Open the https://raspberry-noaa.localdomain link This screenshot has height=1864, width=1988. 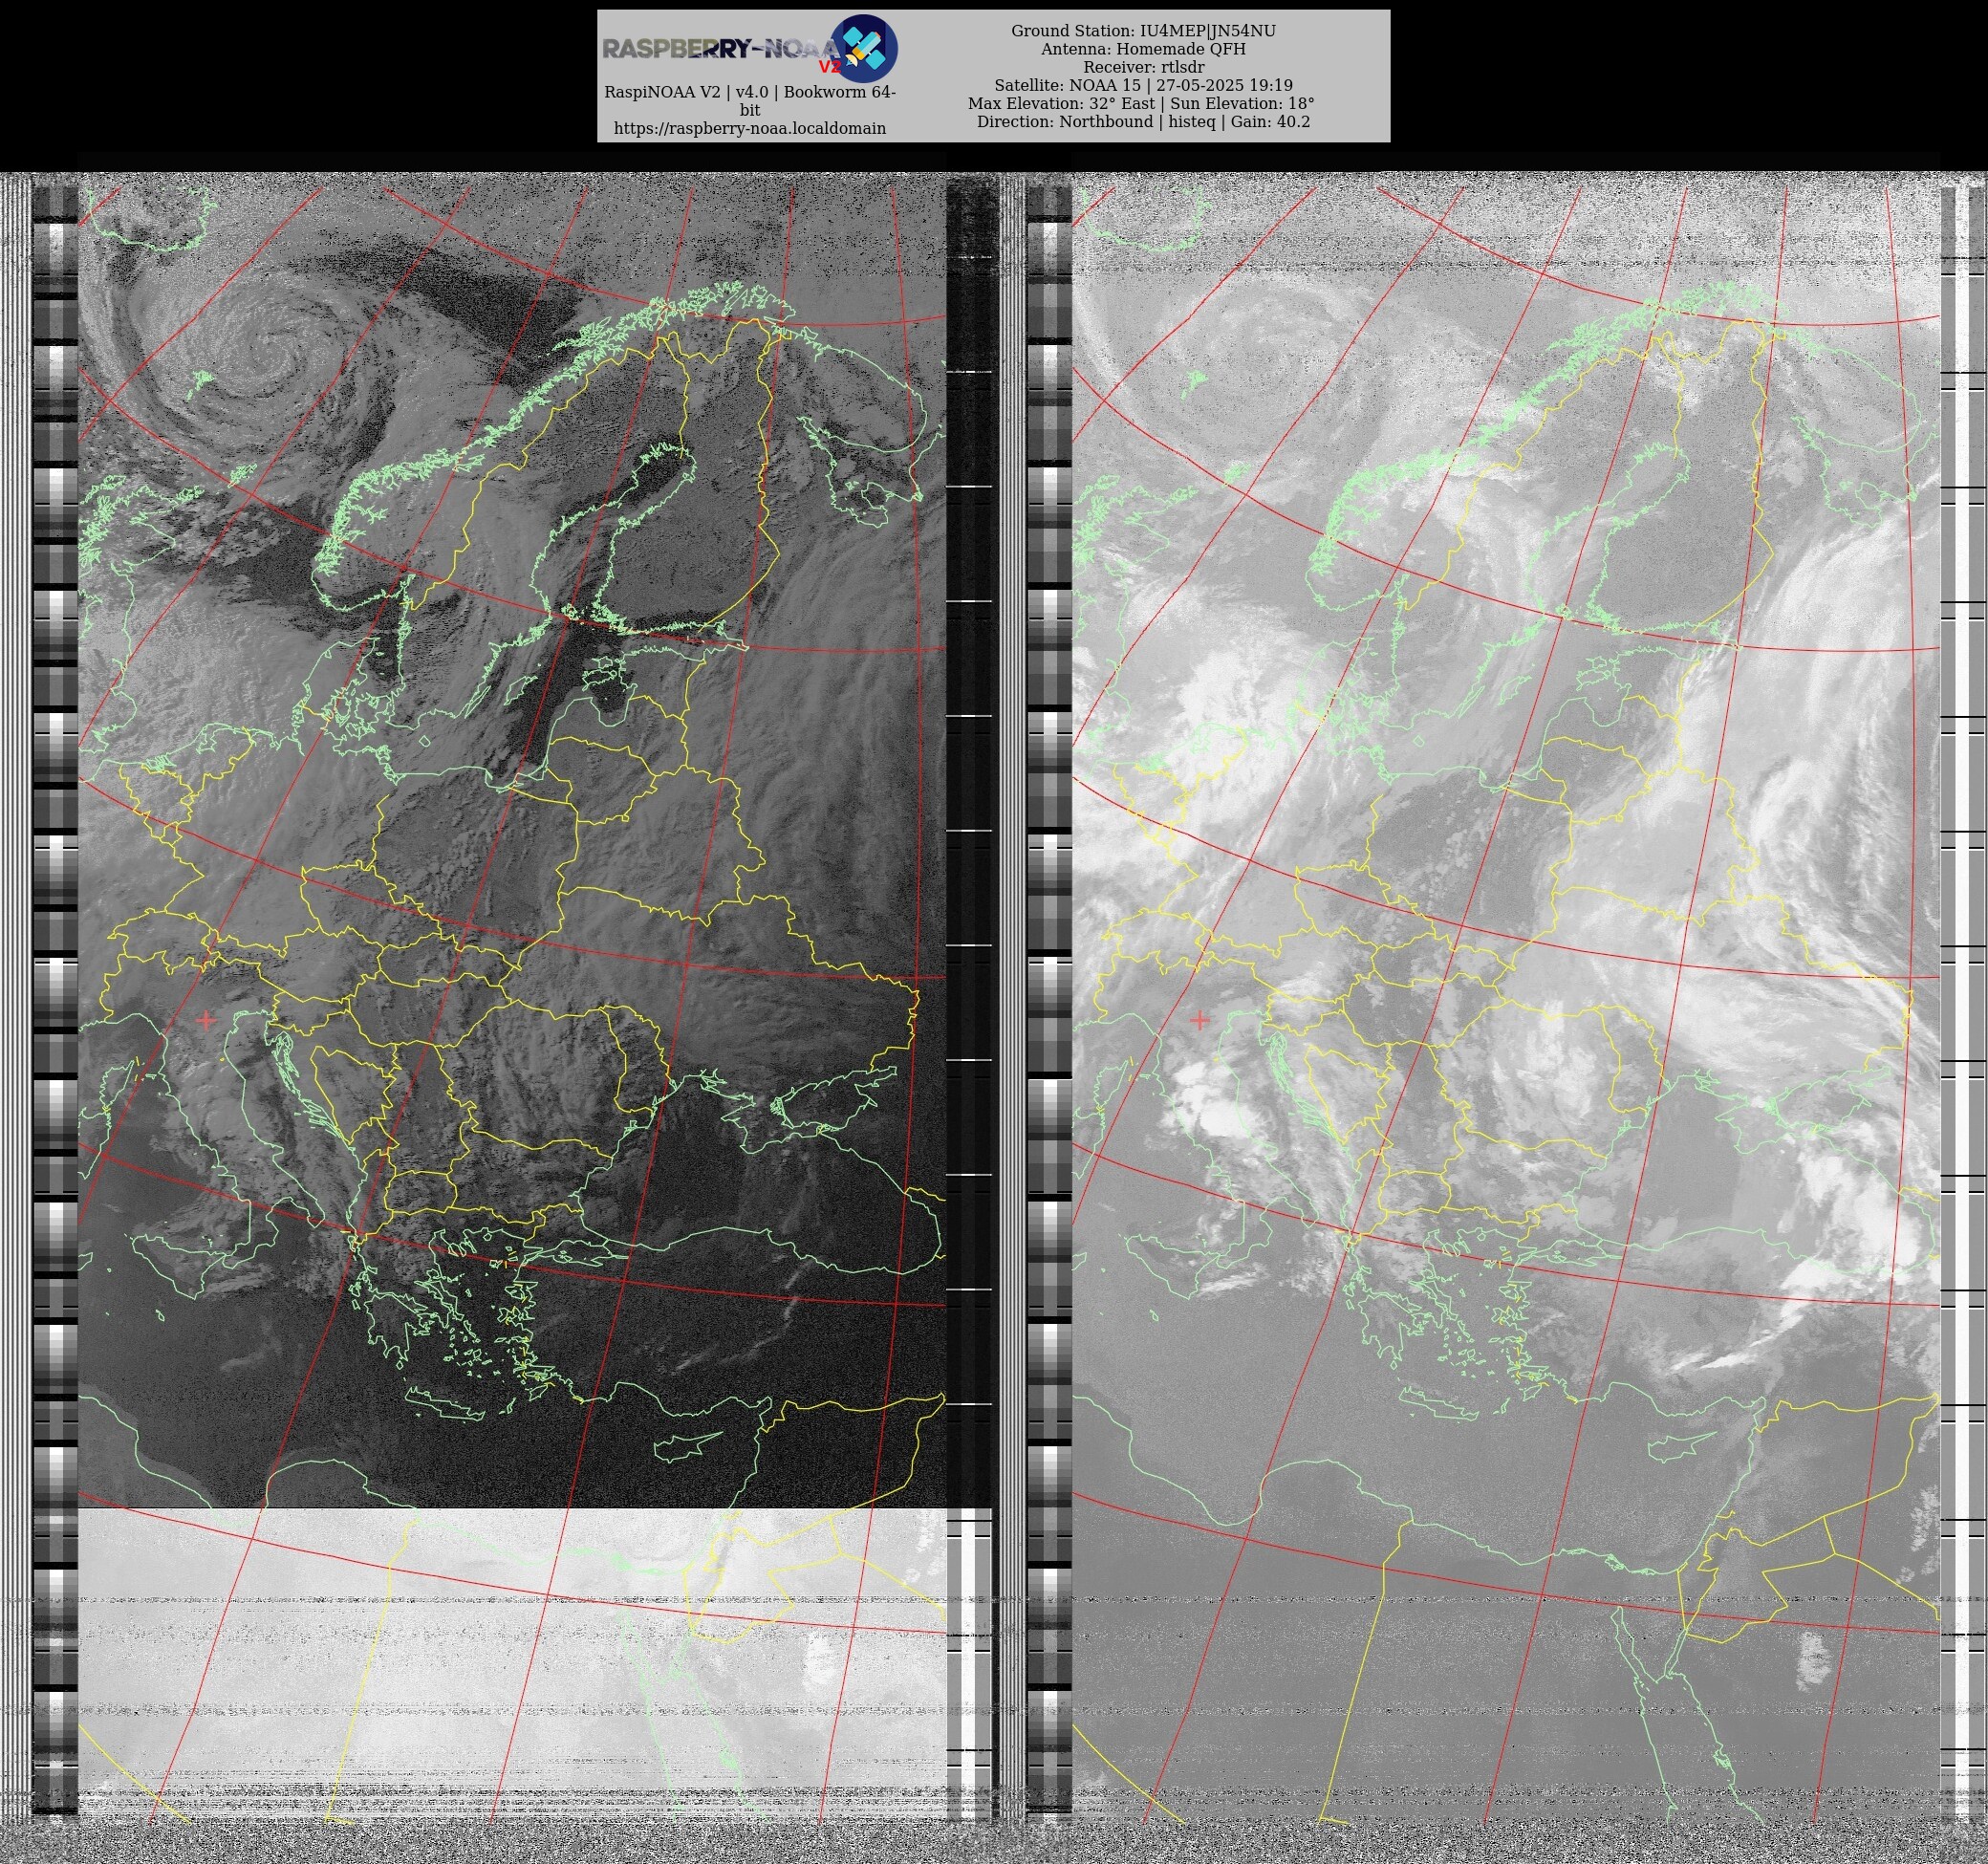tap(750, 128)
